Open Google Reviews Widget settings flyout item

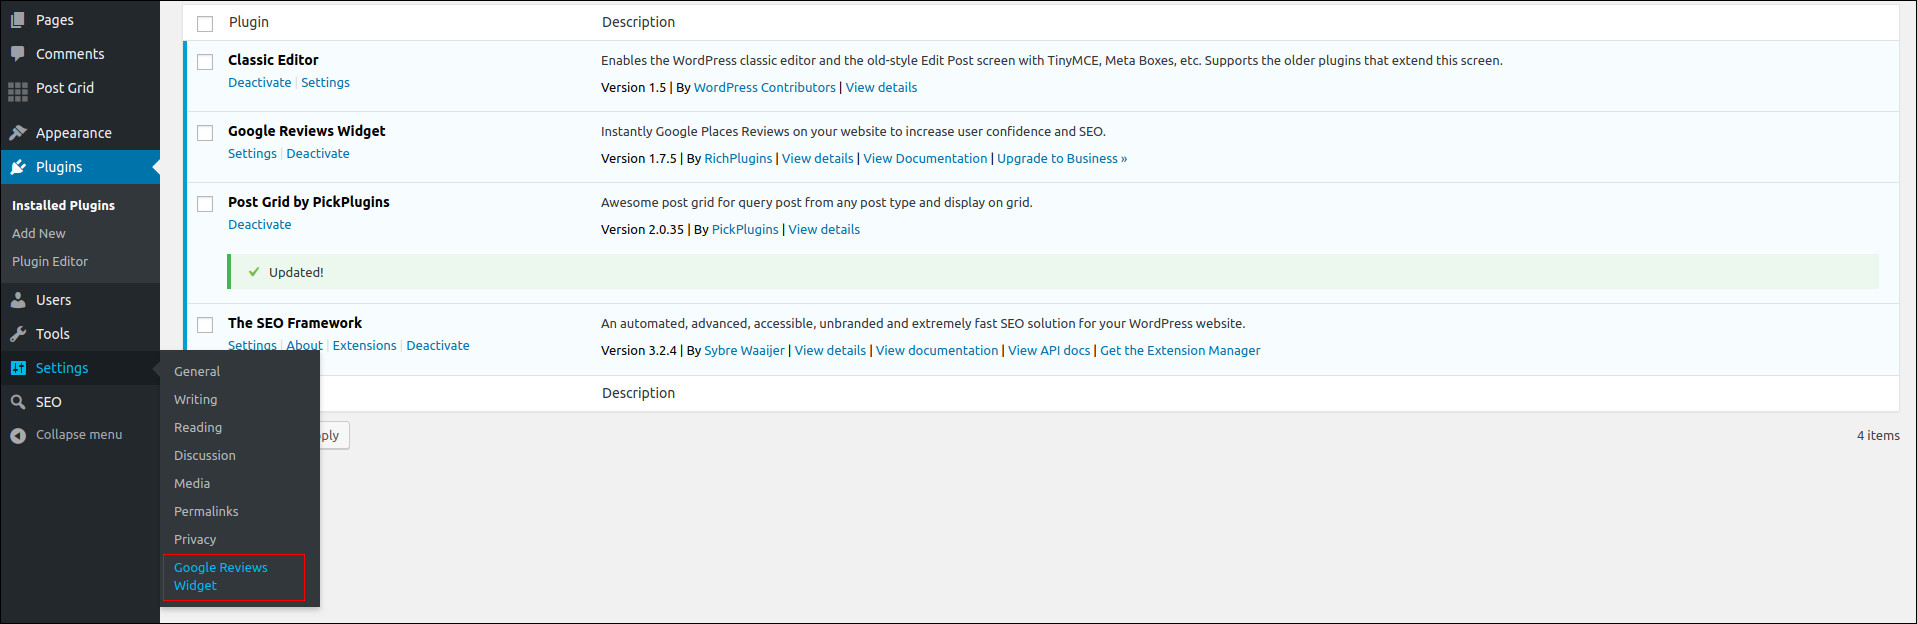tap(221, 576)
